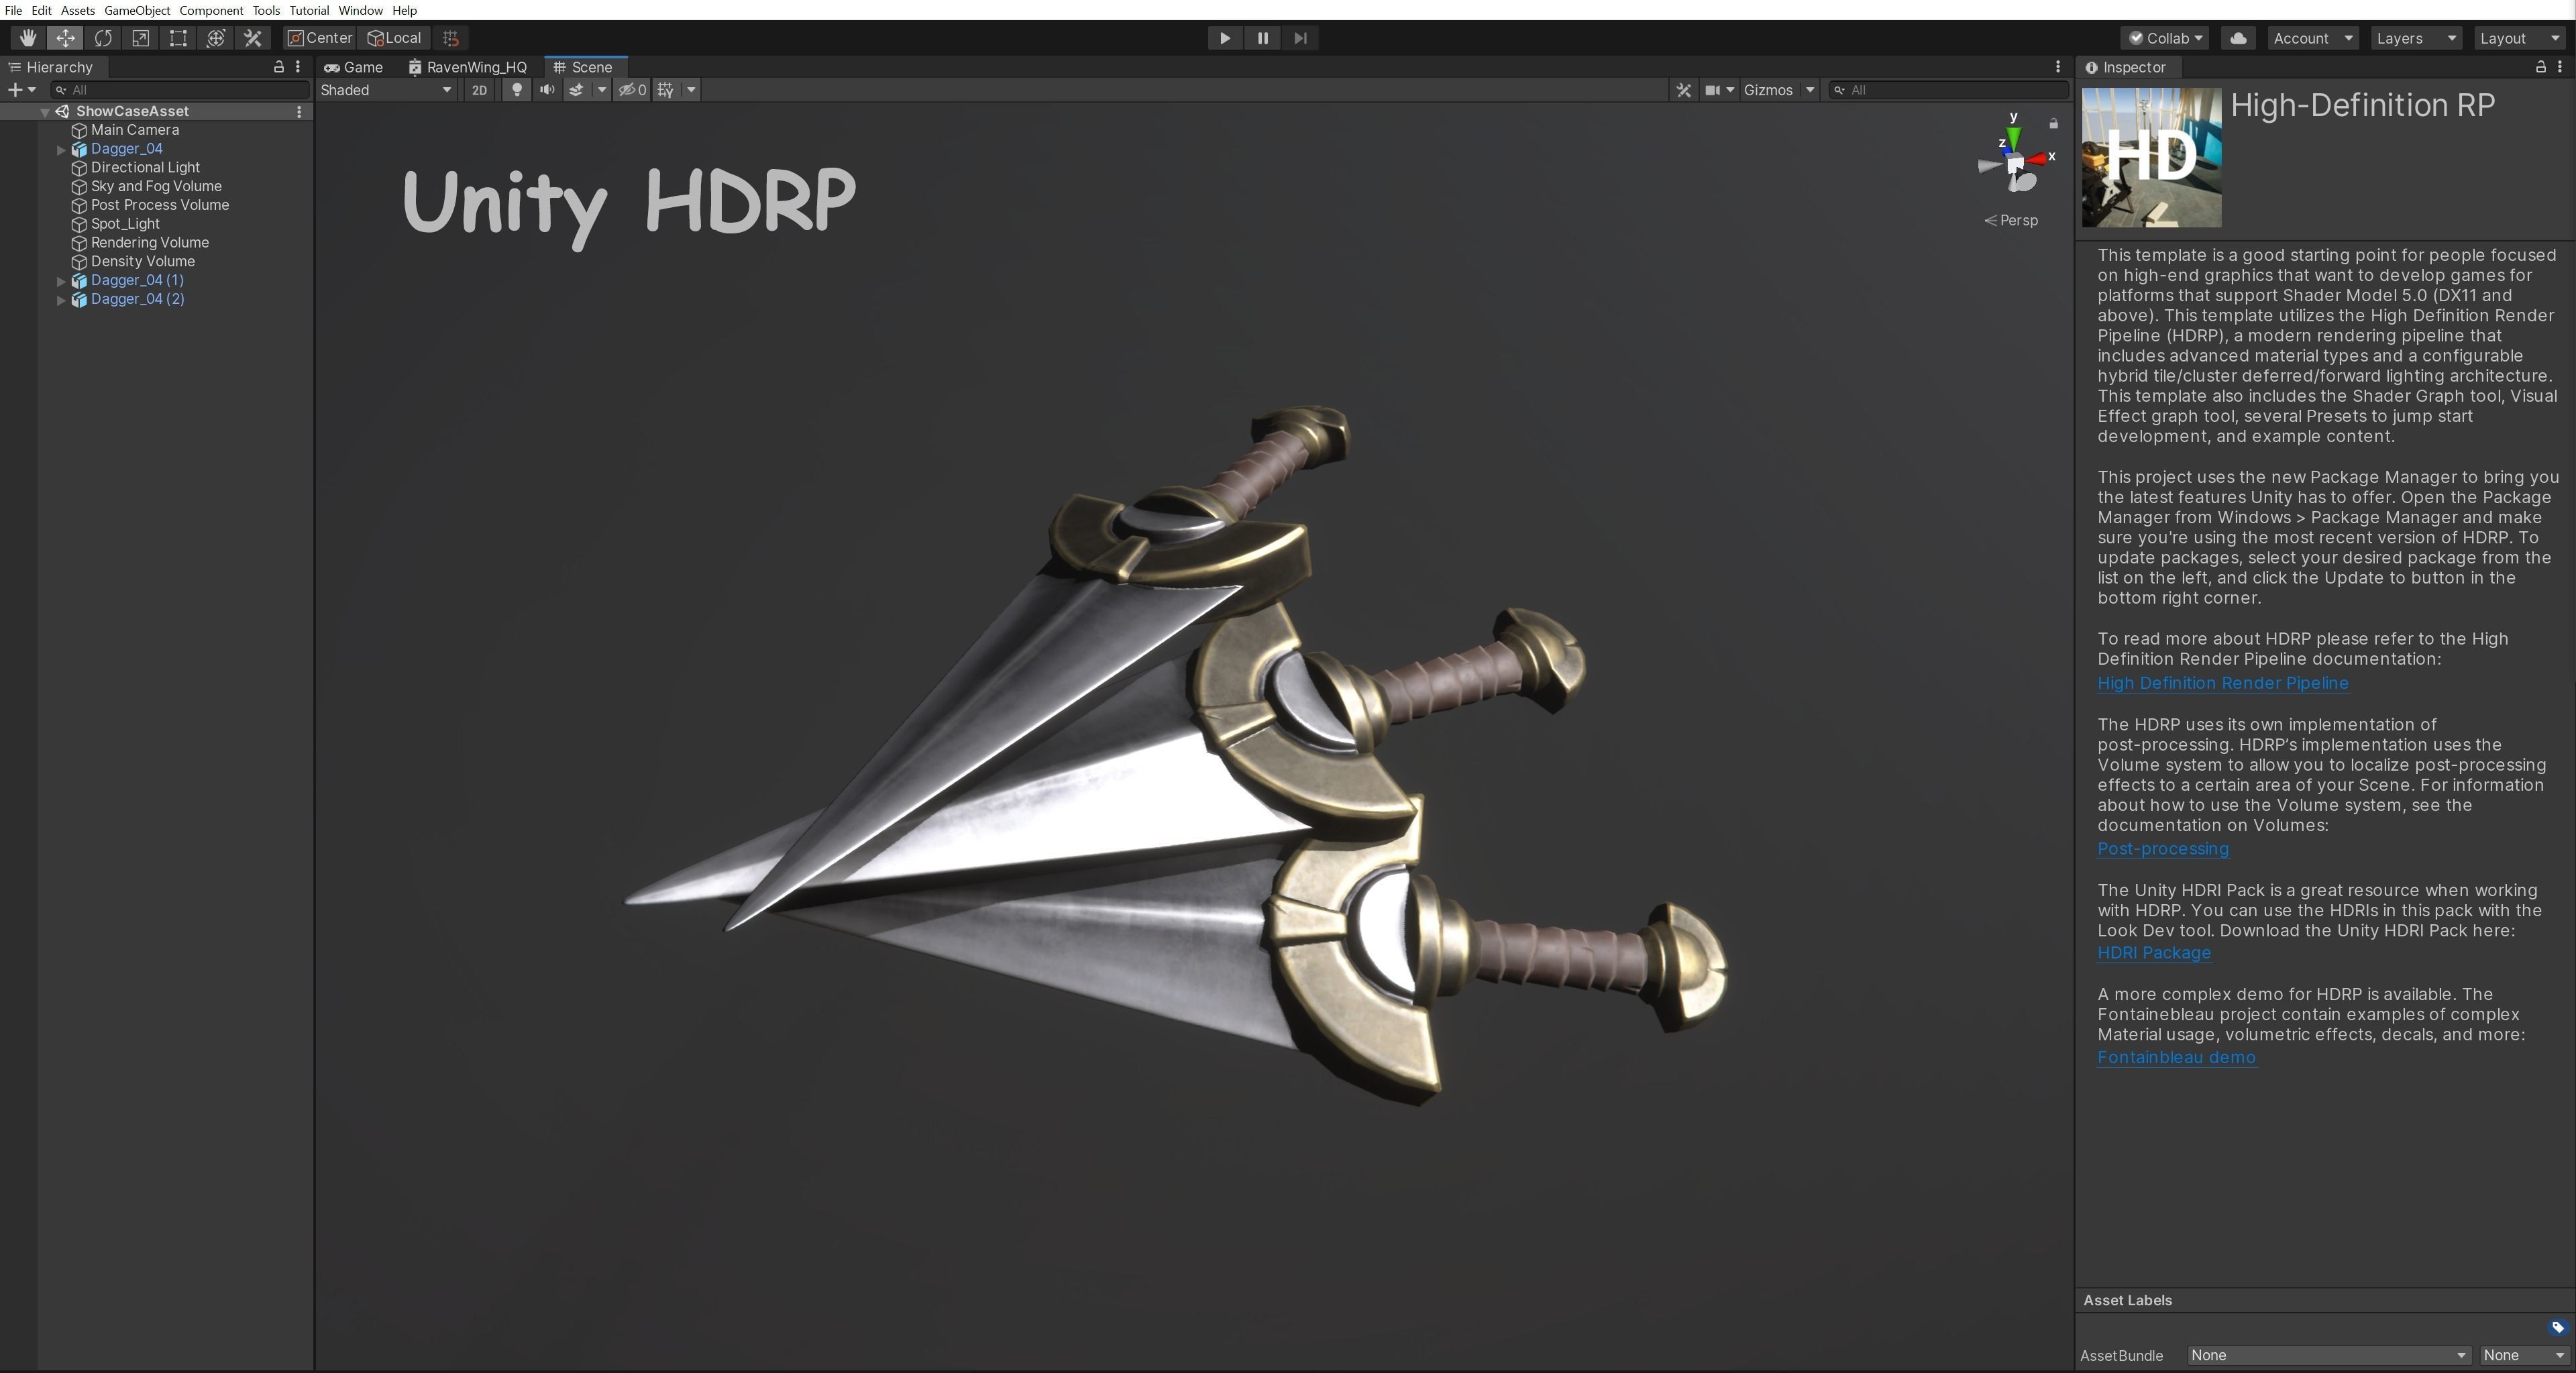The width and height of the screenshot is (2576, 1373).
Task: Open Inspector panel options menu
Action: (x=2560, y=67)
